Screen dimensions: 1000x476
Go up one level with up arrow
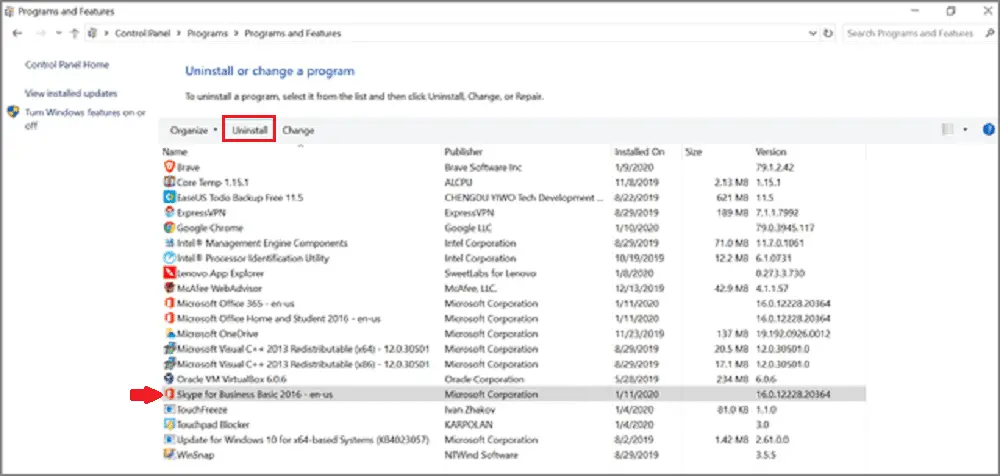pos(74,33)
